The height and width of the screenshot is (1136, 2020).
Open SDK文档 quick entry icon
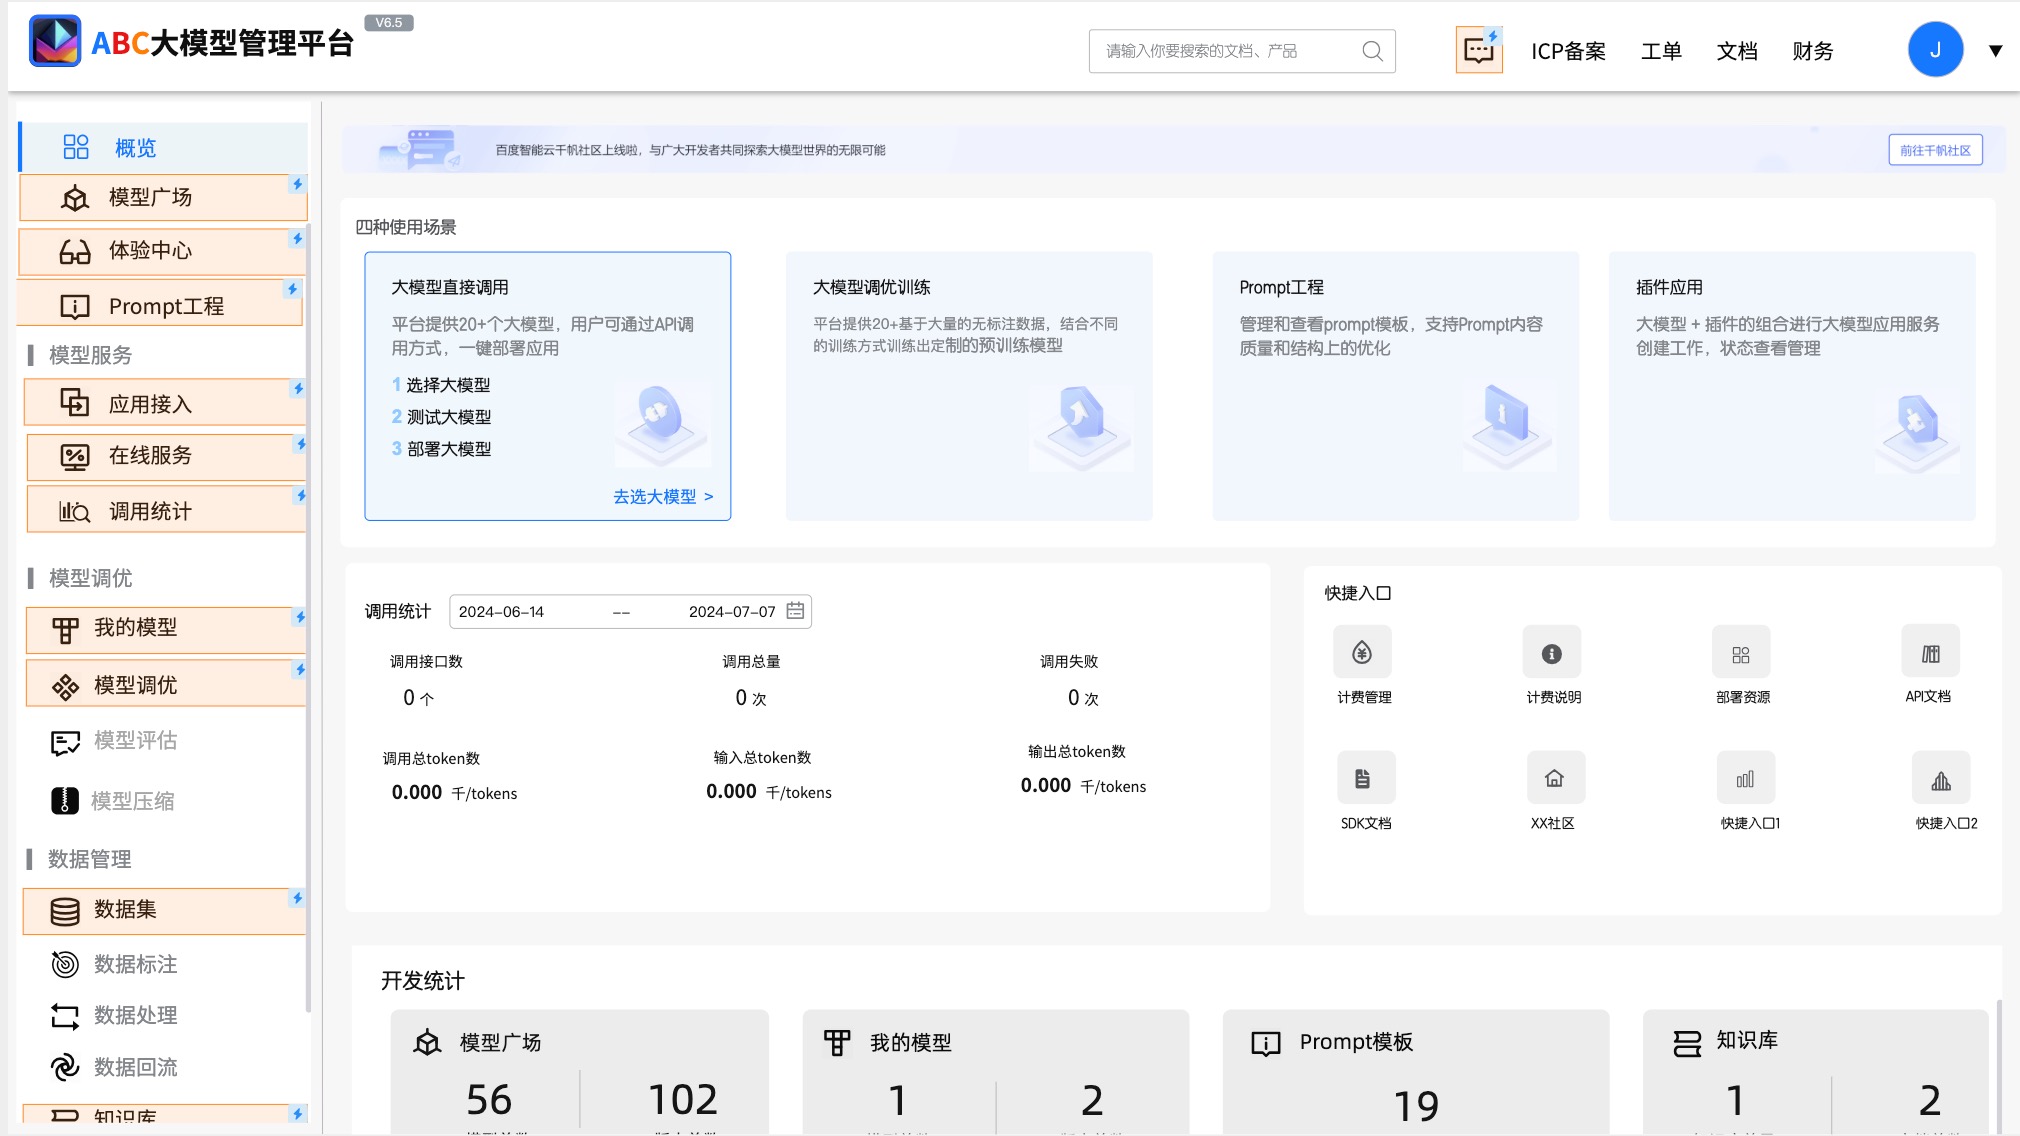pos(1366,778)
